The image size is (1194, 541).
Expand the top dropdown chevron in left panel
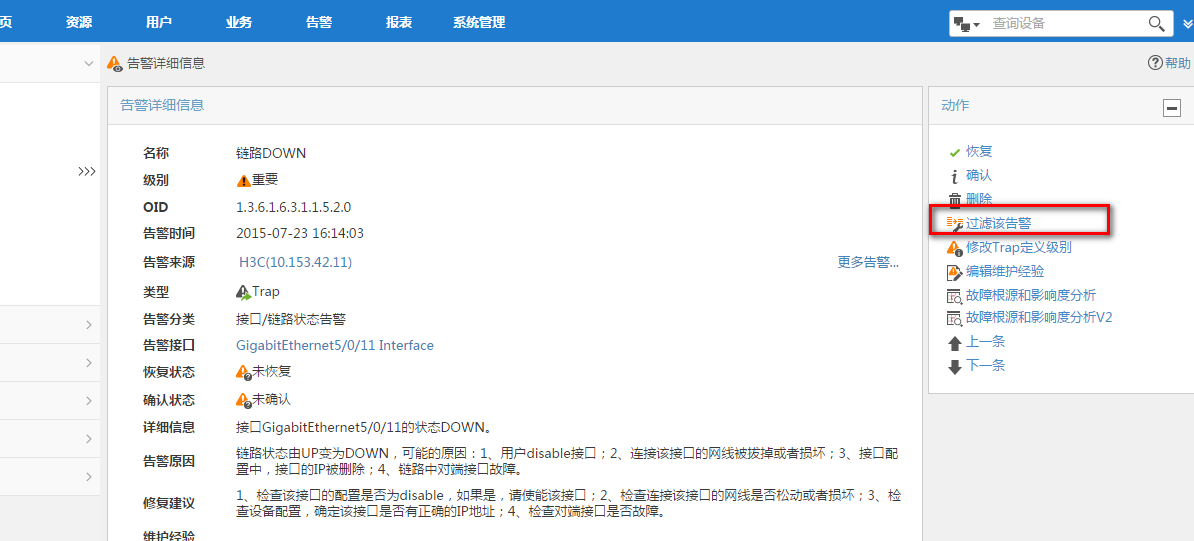(88, 64)
